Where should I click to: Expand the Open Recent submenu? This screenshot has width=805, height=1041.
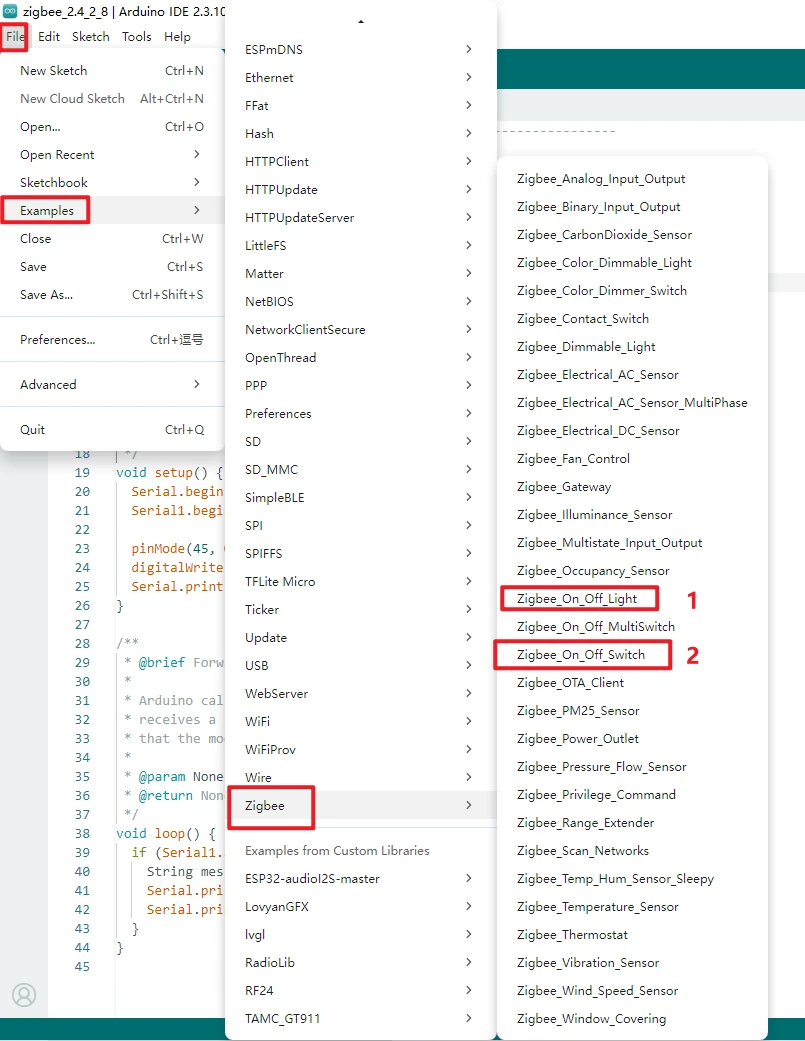tap(112, 154)
